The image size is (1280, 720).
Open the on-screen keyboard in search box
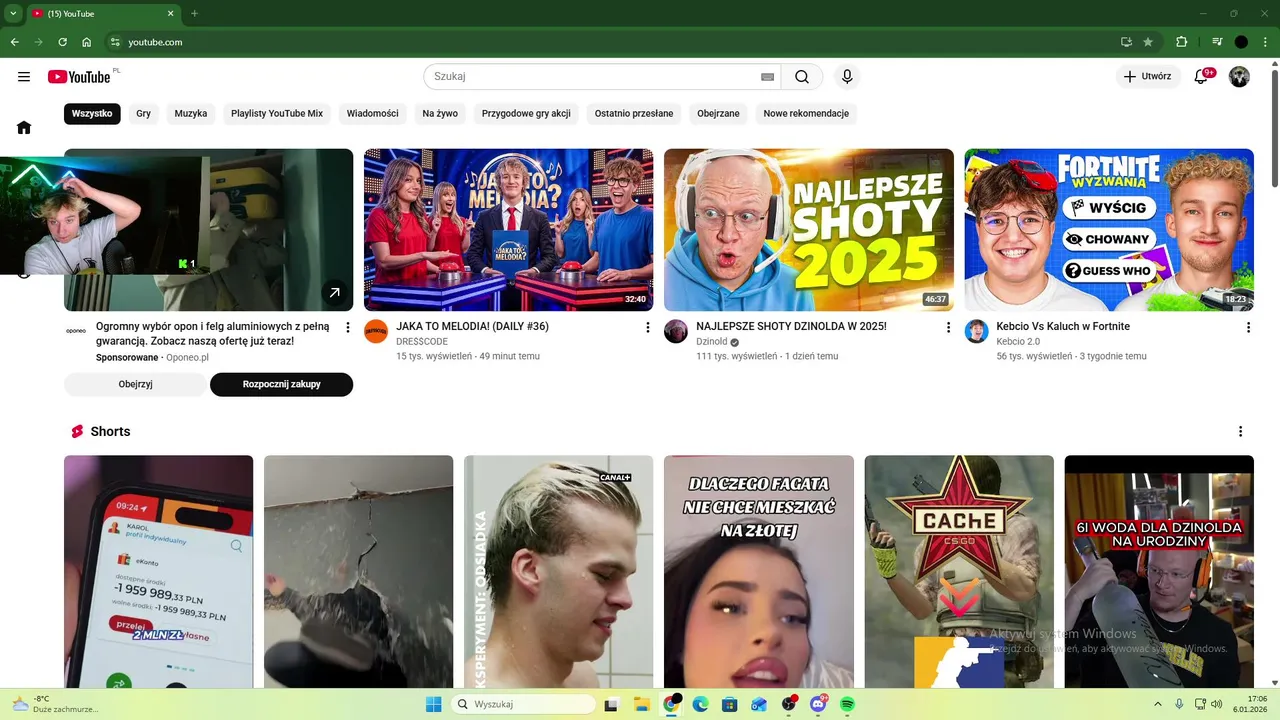(767, 77)
